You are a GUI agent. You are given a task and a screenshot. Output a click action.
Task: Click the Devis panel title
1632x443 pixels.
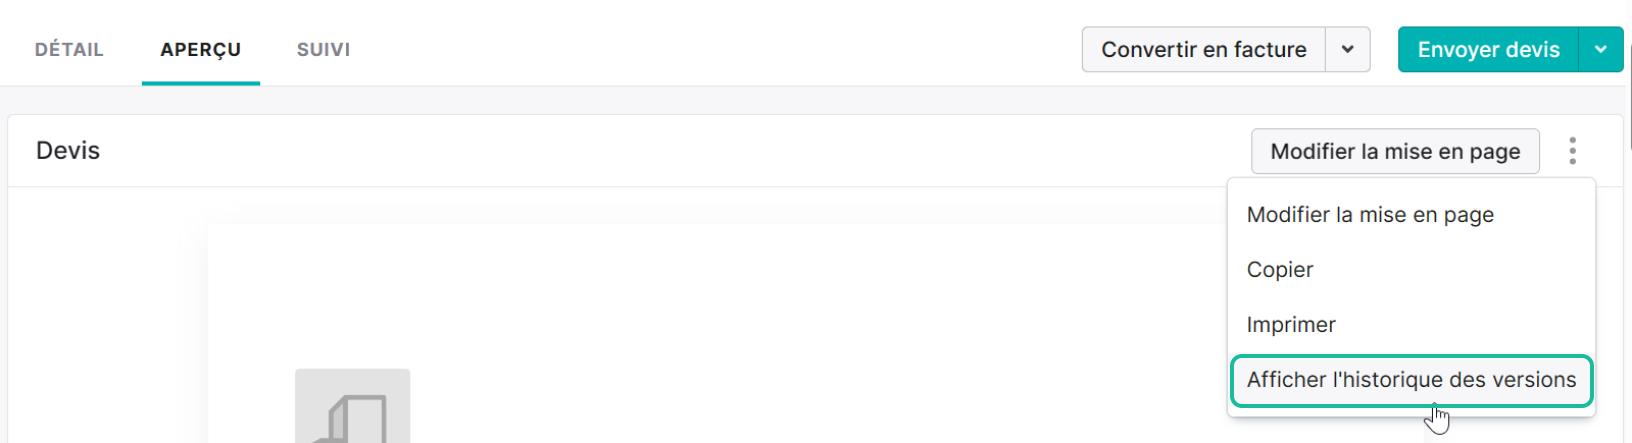[x=68, y=151]
